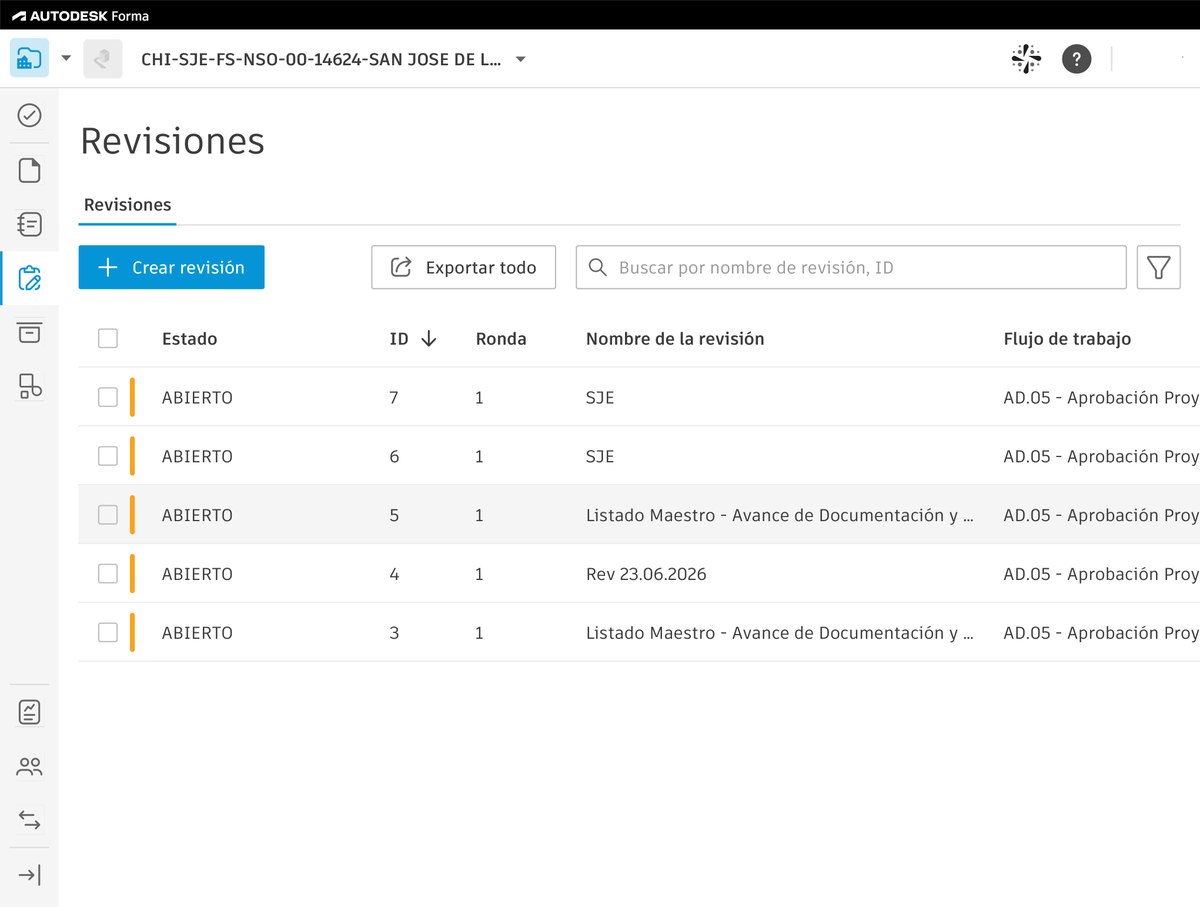Sort by Flujo de trabajo header

click(1067, 339)
